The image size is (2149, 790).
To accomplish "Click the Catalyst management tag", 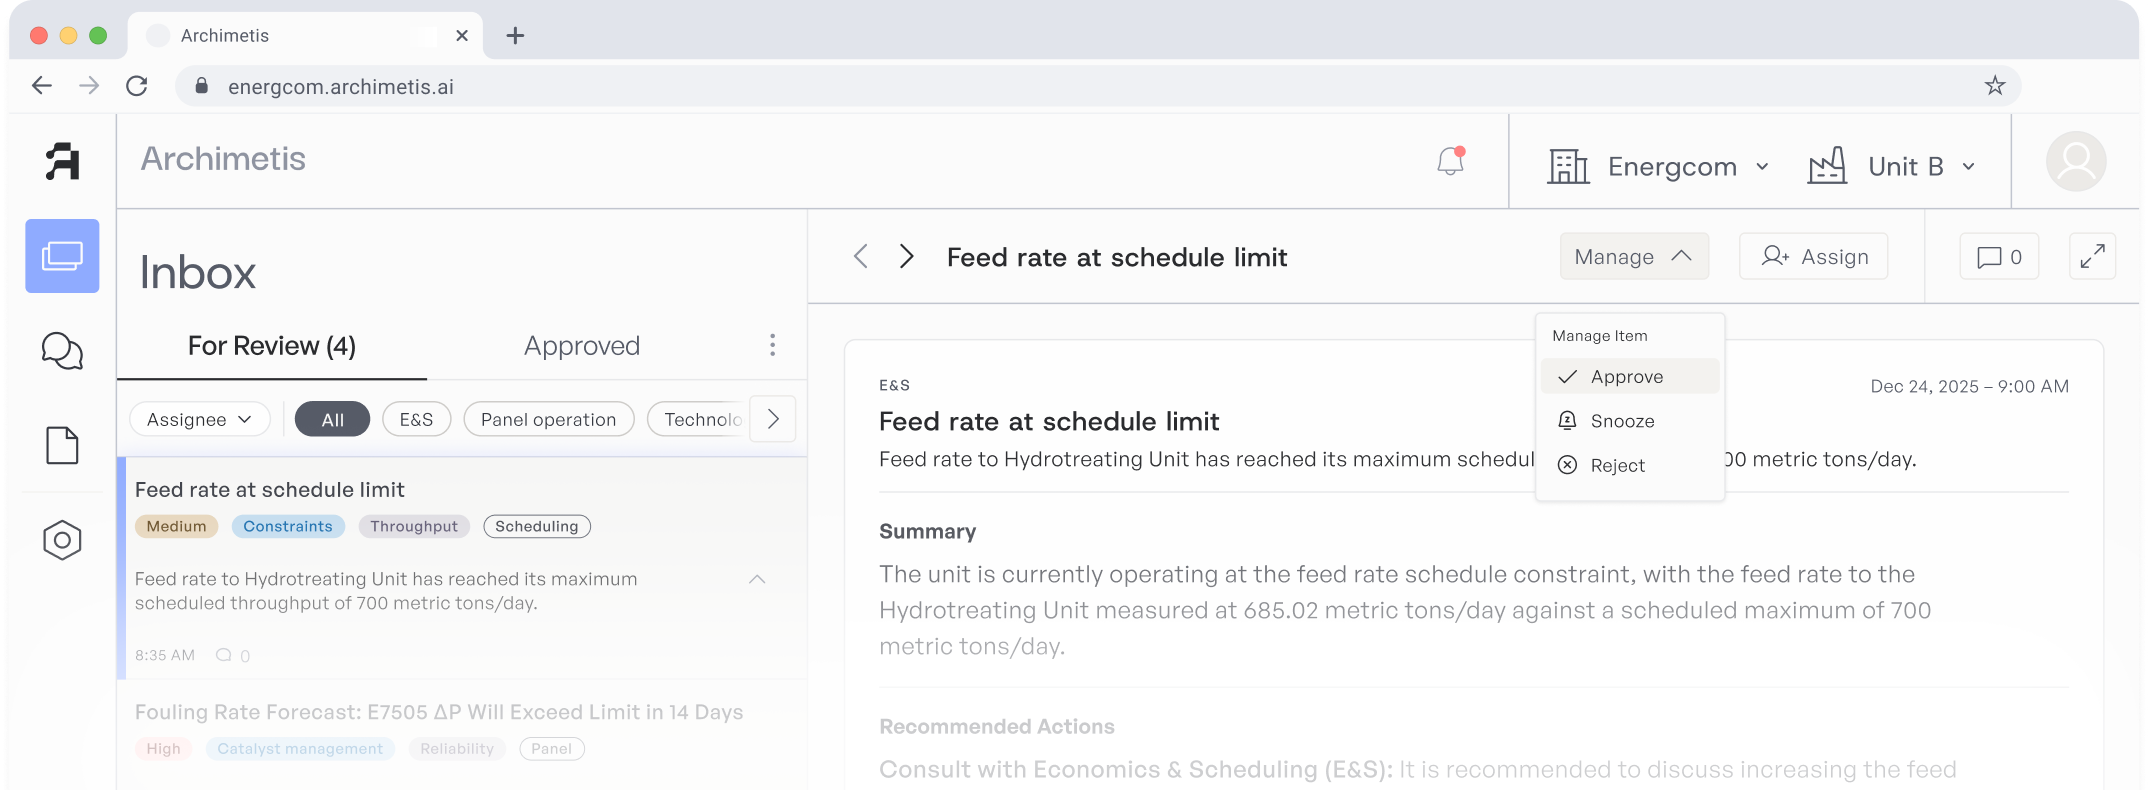I will coord(300,749).
